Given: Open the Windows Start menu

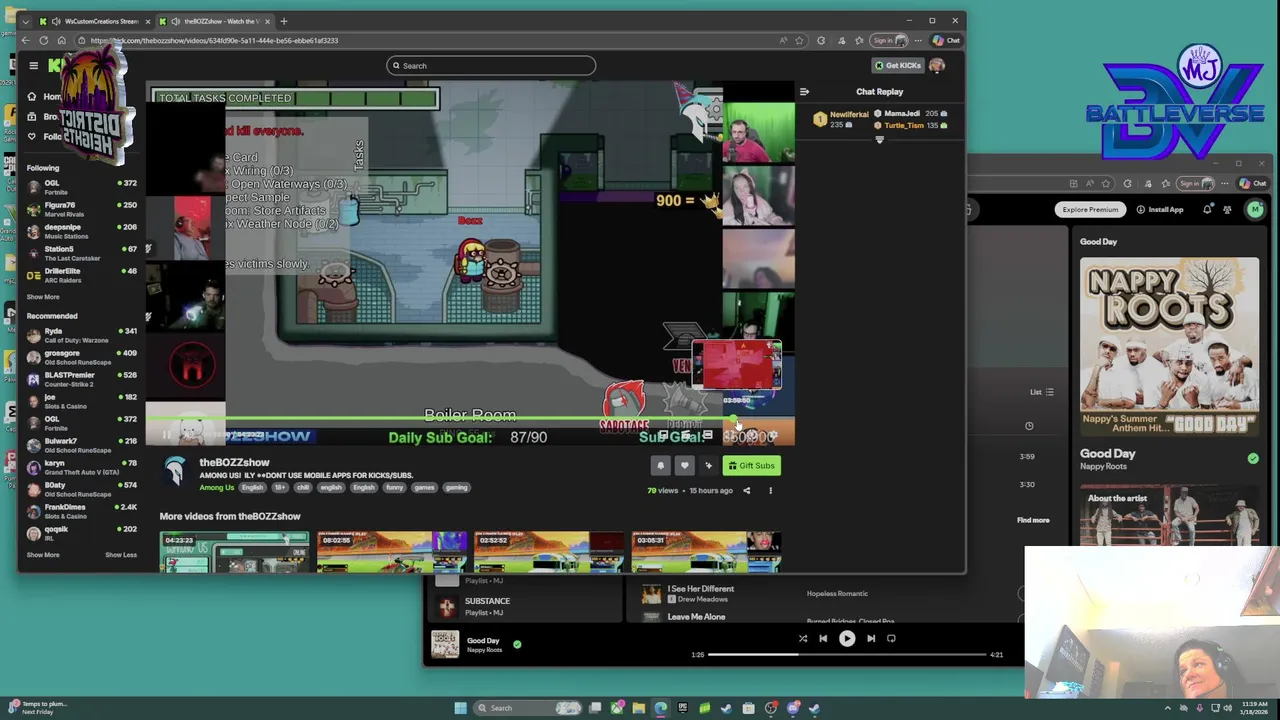Looking at the screenshot, I should [460, 708].
